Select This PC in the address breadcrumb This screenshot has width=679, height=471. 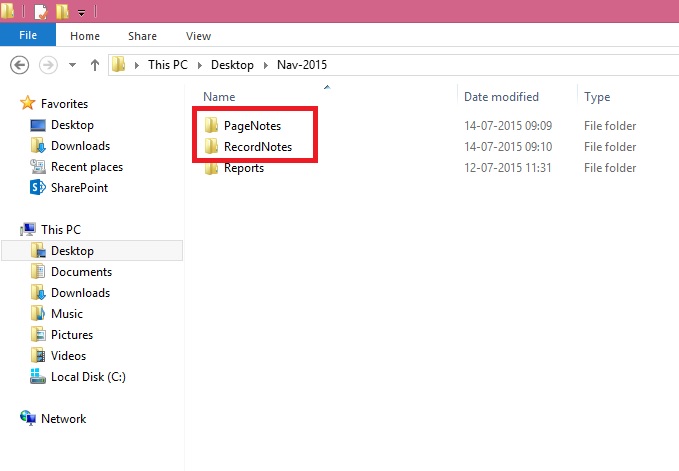point(168,65)
